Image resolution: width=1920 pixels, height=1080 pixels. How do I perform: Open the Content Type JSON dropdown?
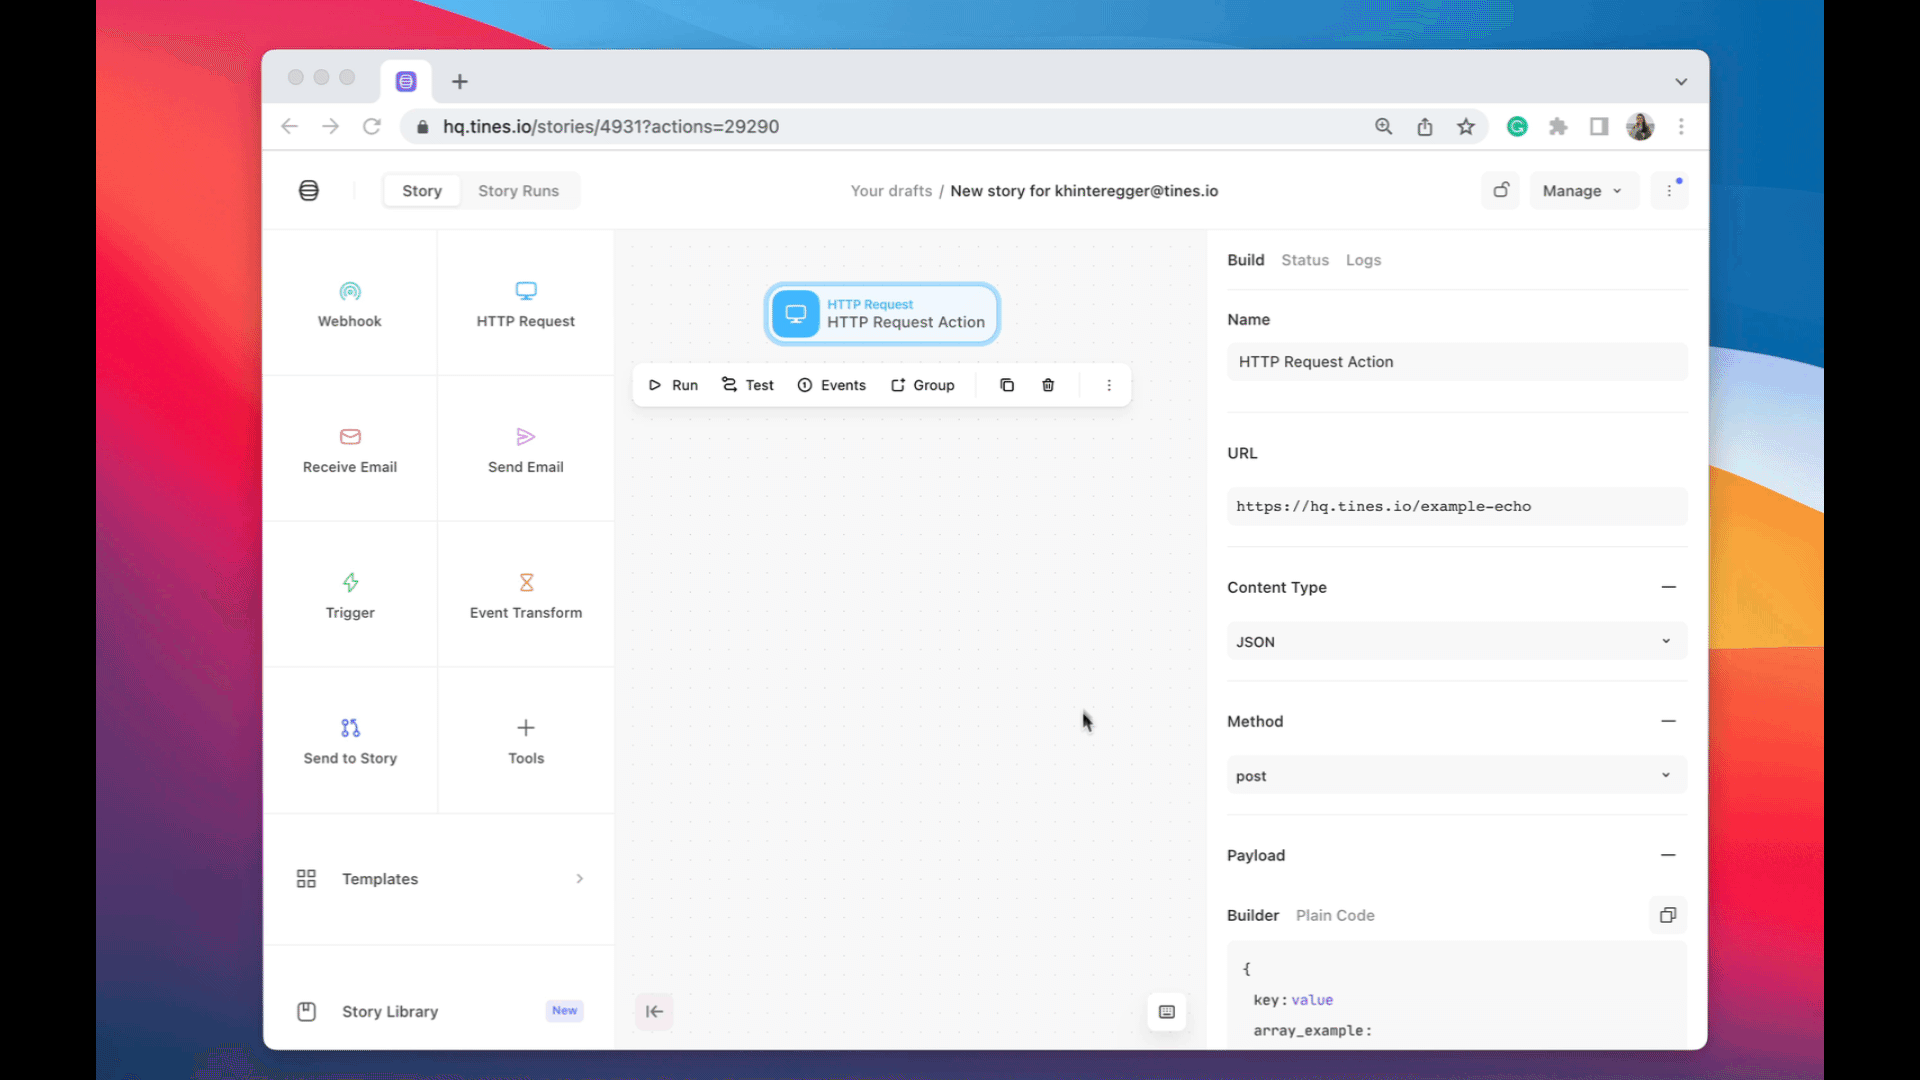[1457, 642]
